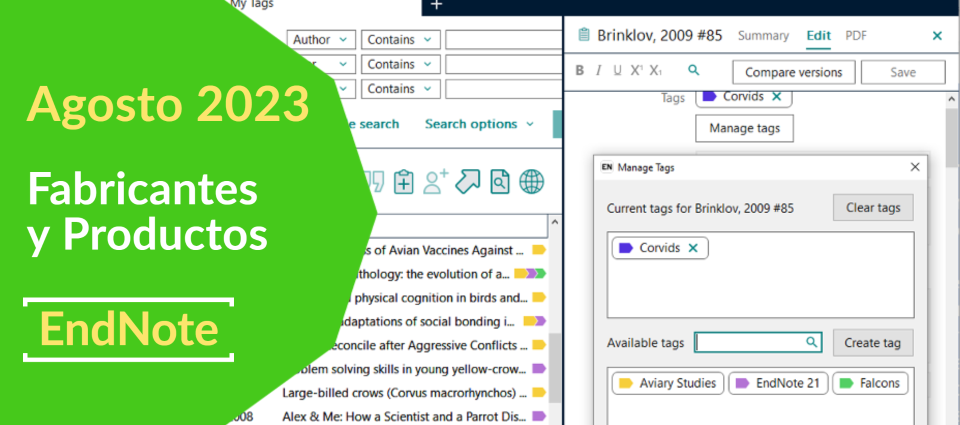Remove Corvids tag in Edit panel Tags field
Image resolution: width=960 pixels, height=425 pixels.
click(776, 96)
